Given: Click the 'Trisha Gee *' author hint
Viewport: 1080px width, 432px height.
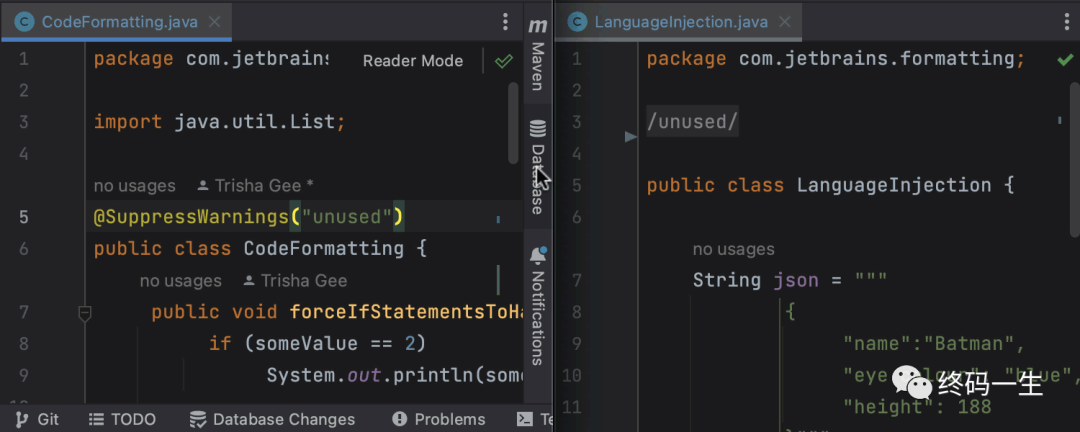Looking at the screenshot, I should 256,185.
